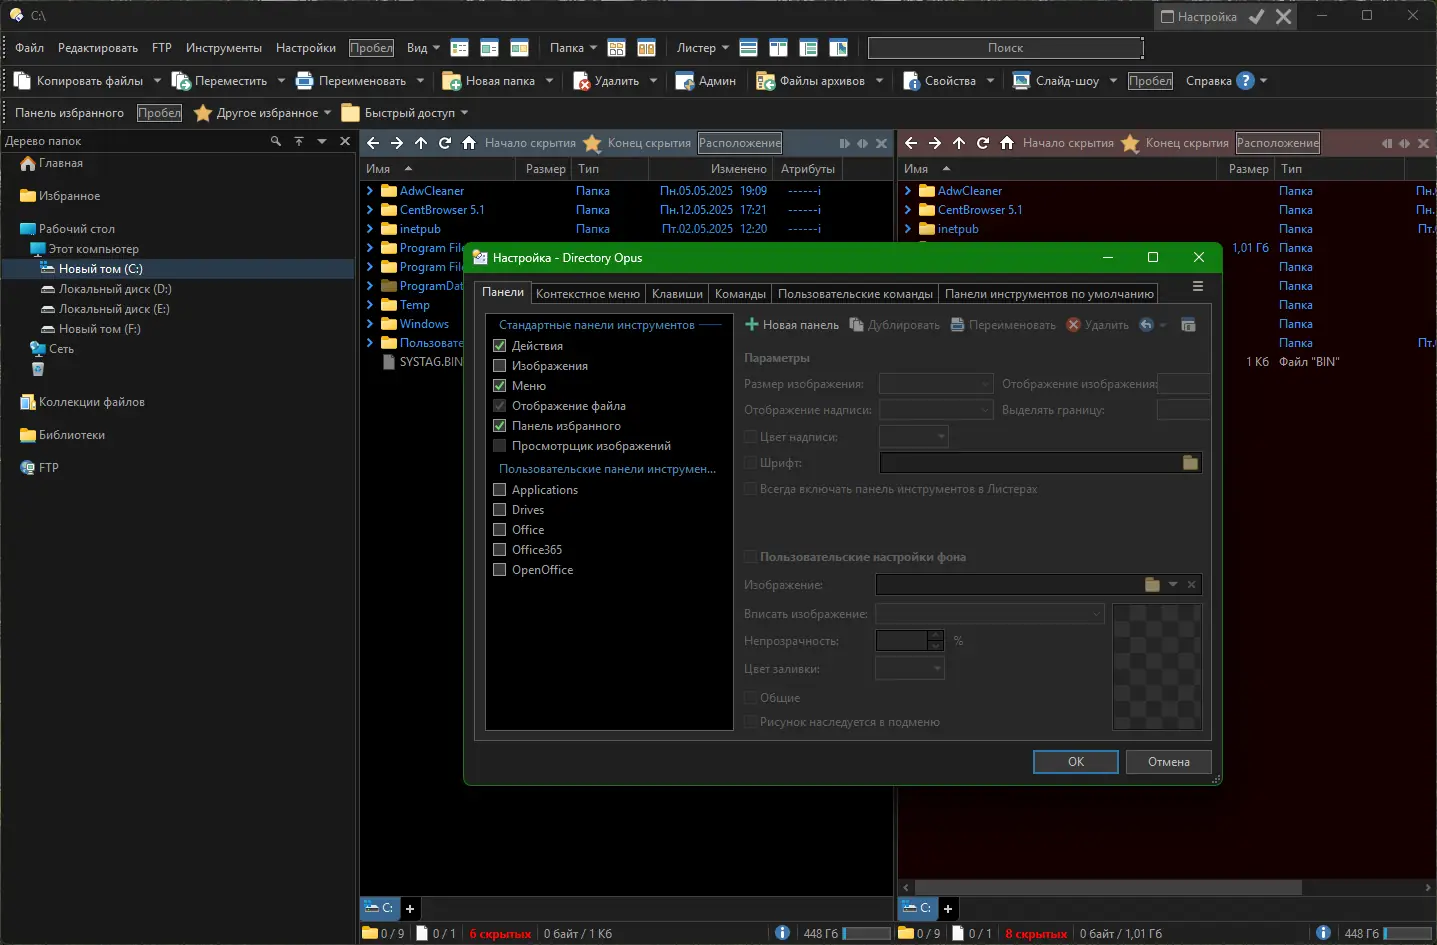Expand the AdwCleaner folder in left pane
The height and width of the screenshot is (945, 1437).
[x=370, y=191]
